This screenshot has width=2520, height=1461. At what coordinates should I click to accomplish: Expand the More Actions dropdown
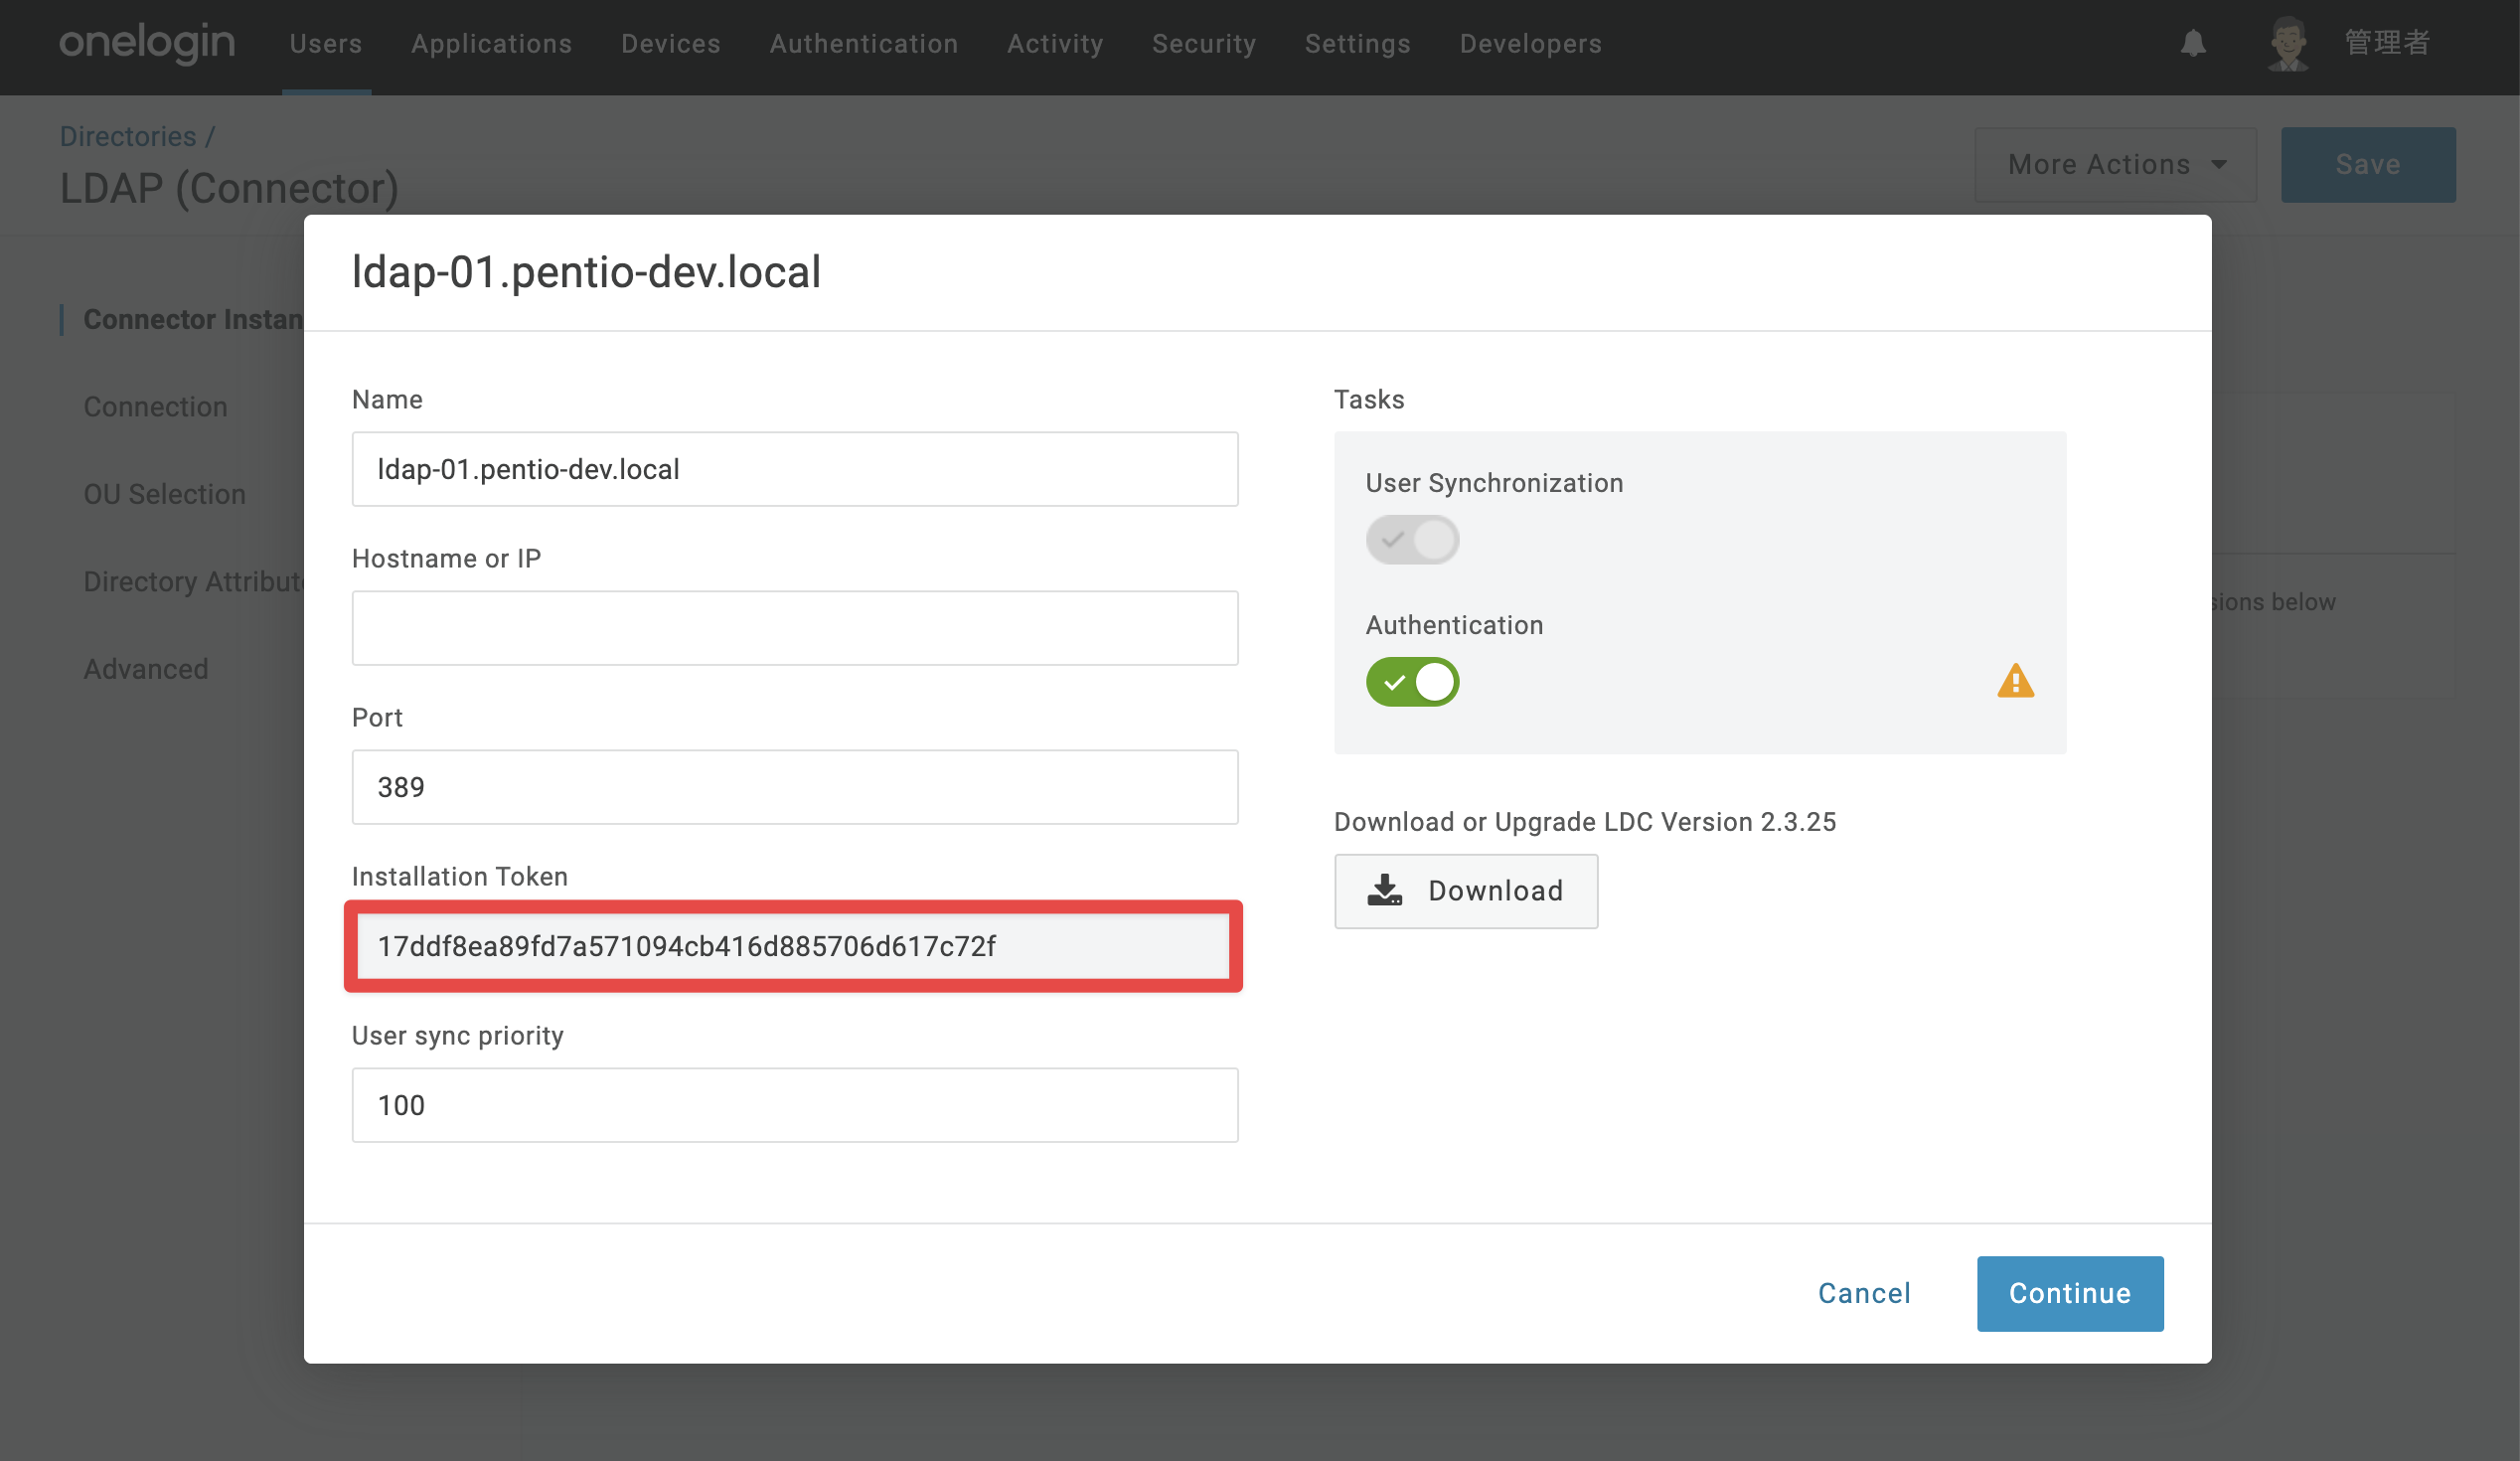click(x=2115, y=164)
